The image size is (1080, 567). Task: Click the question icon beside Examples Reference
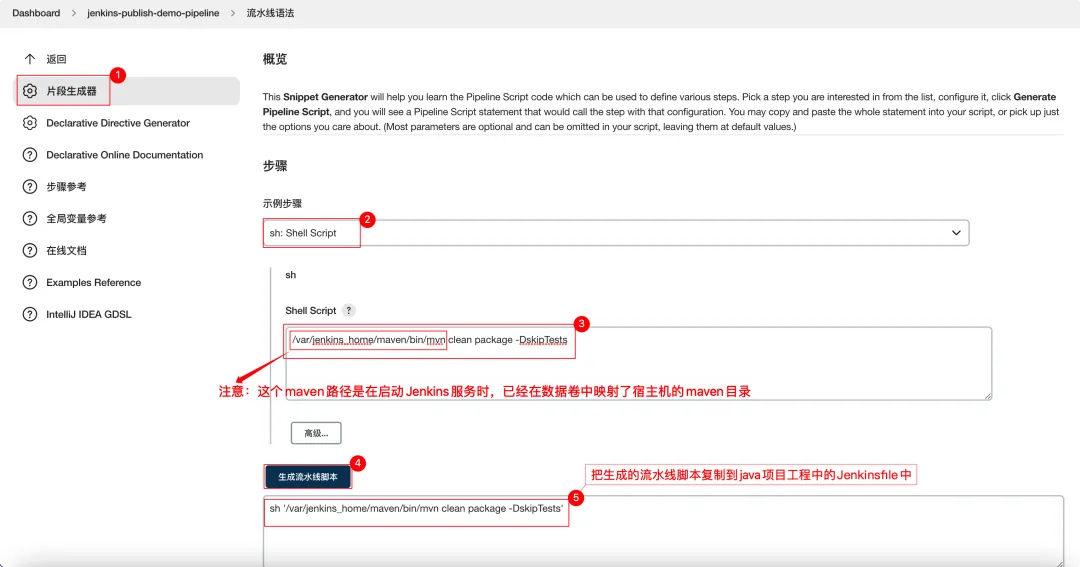point(30,282)
